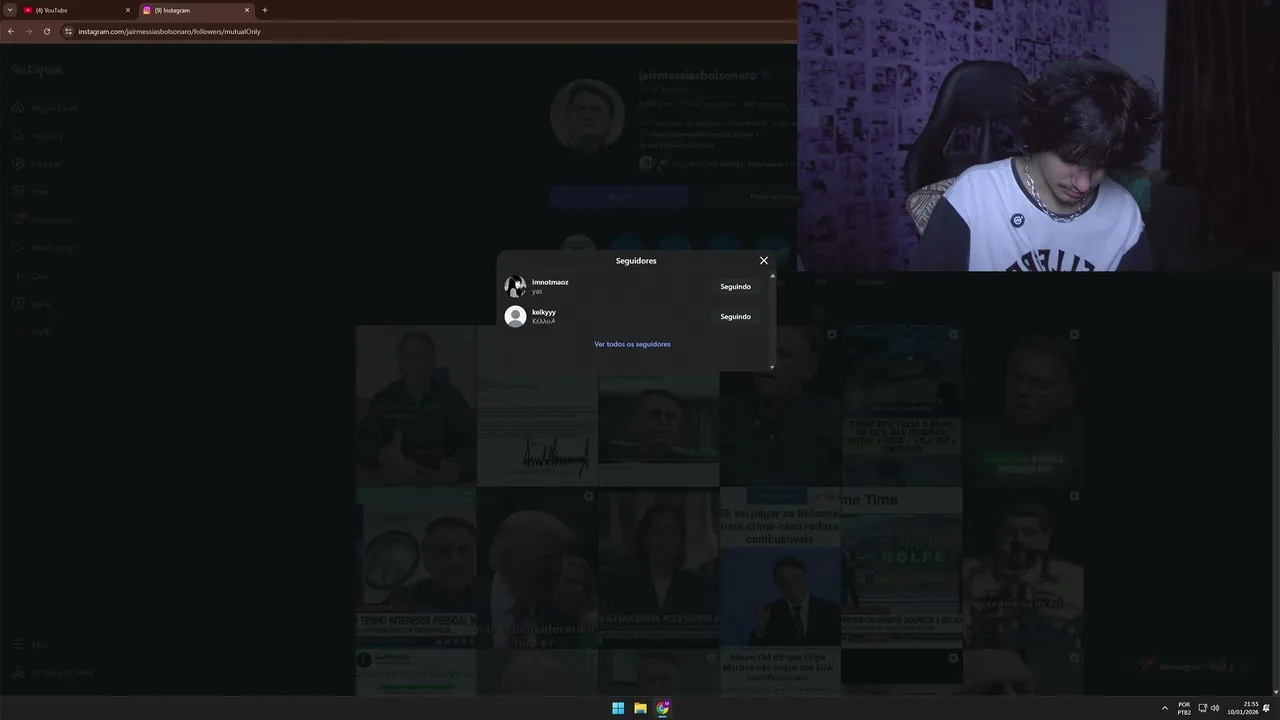The image size is (1280, 720).
Task: Go back to previous page
Action: (11, 31)
